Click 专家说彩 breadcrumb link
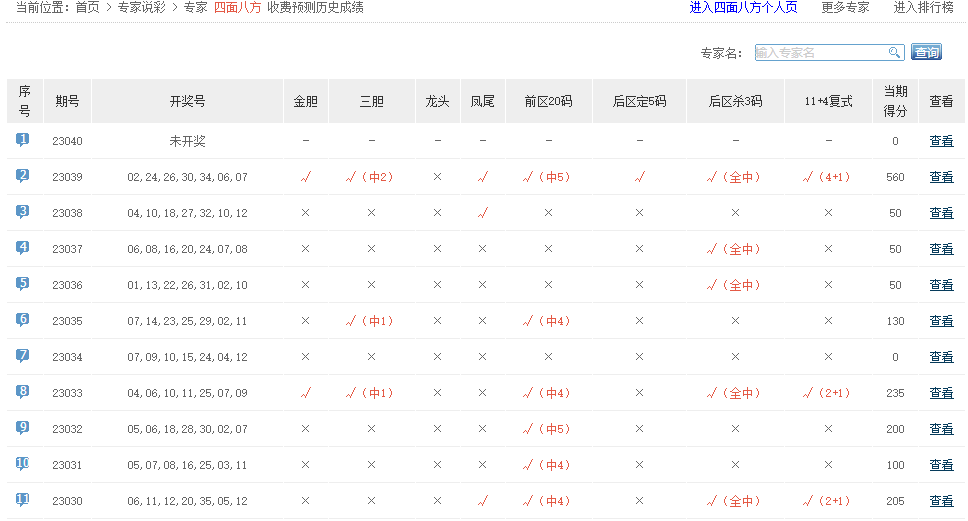The height and width of the screenshot is (521, 968). (x=141, y=8)
